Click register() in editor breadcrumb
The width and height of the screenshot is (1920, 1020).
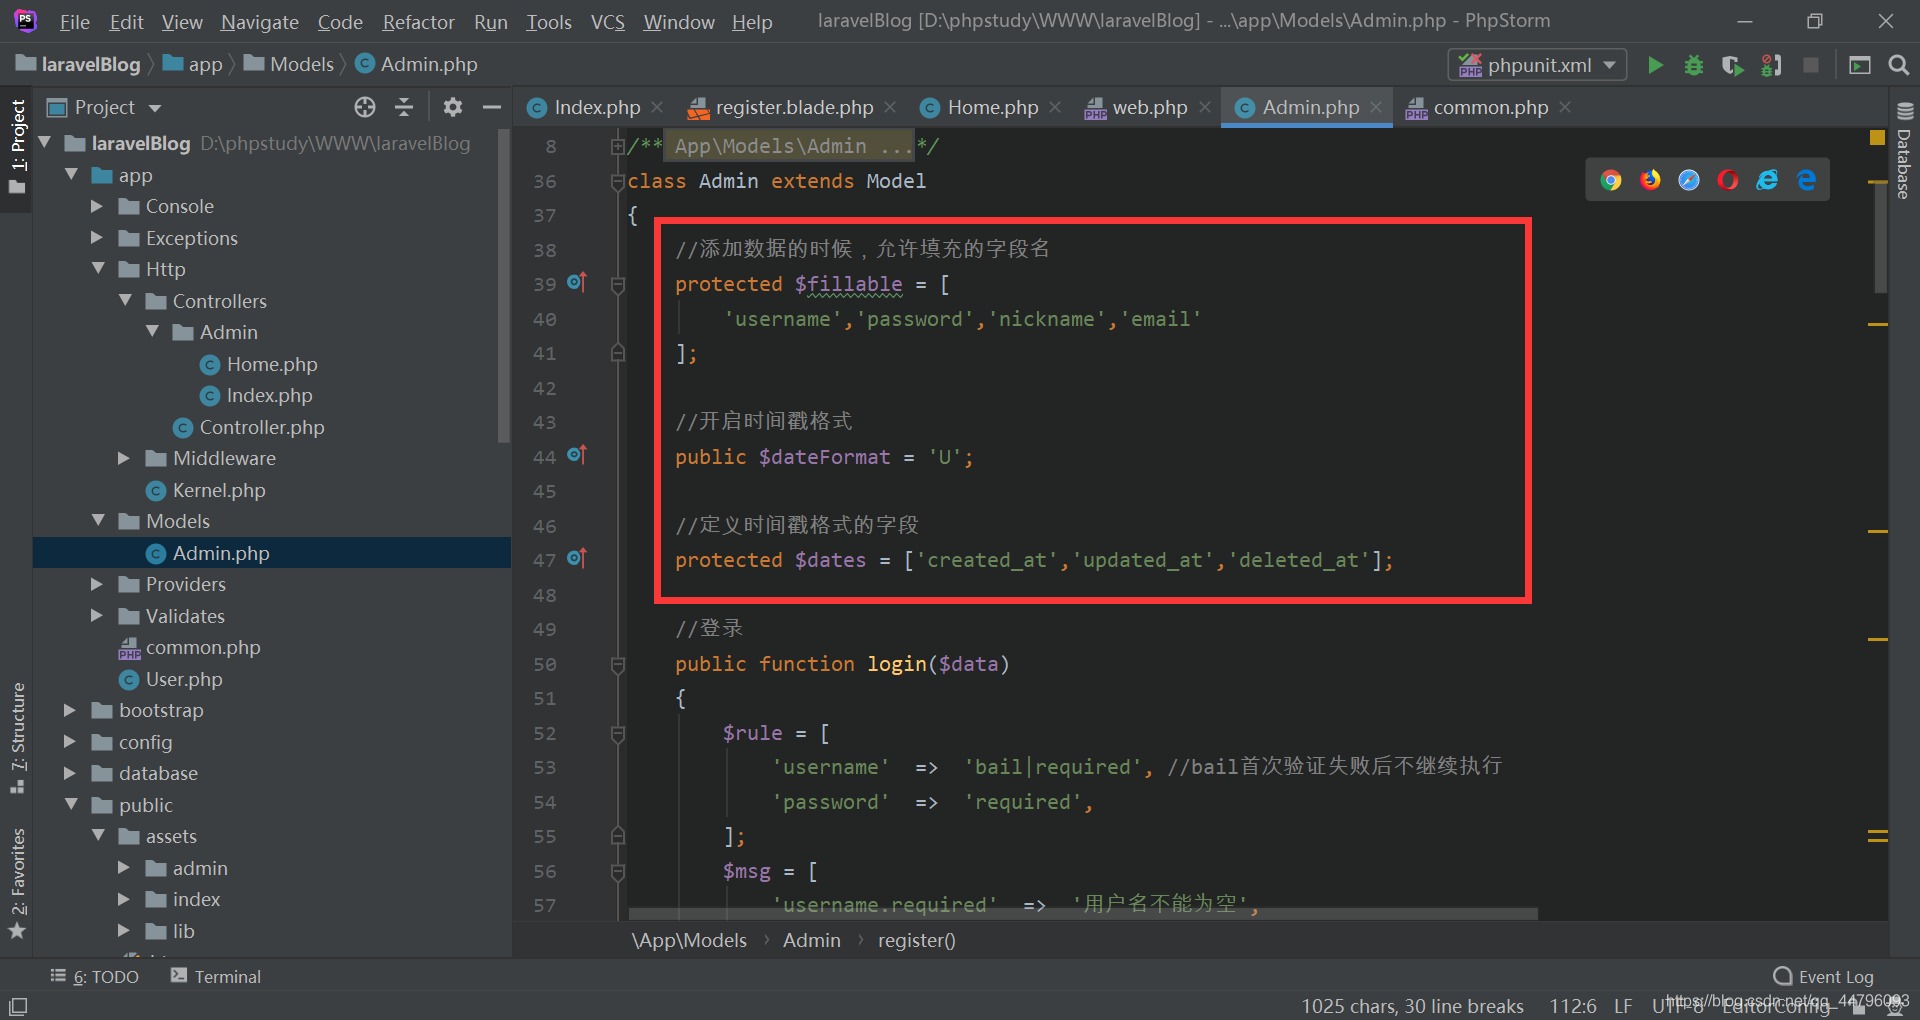pos(917,940)
